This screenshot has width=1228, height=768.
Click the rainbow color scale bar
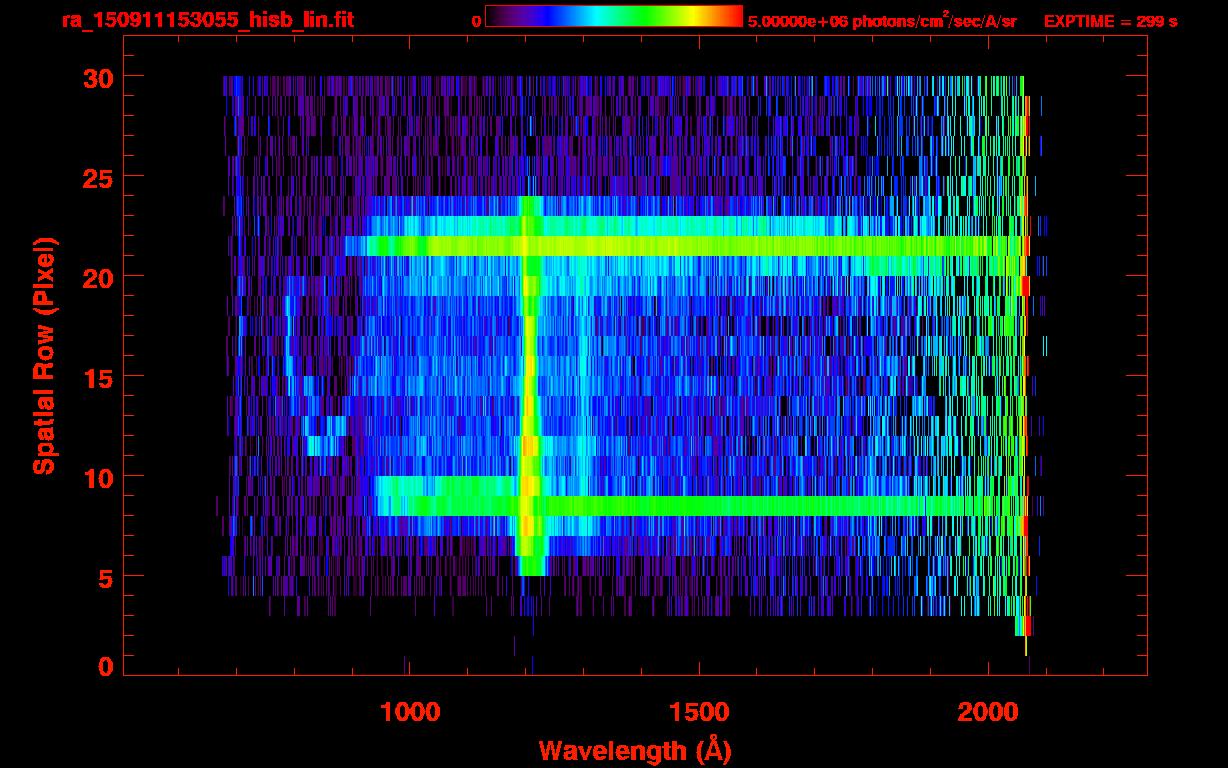[614, 16]
